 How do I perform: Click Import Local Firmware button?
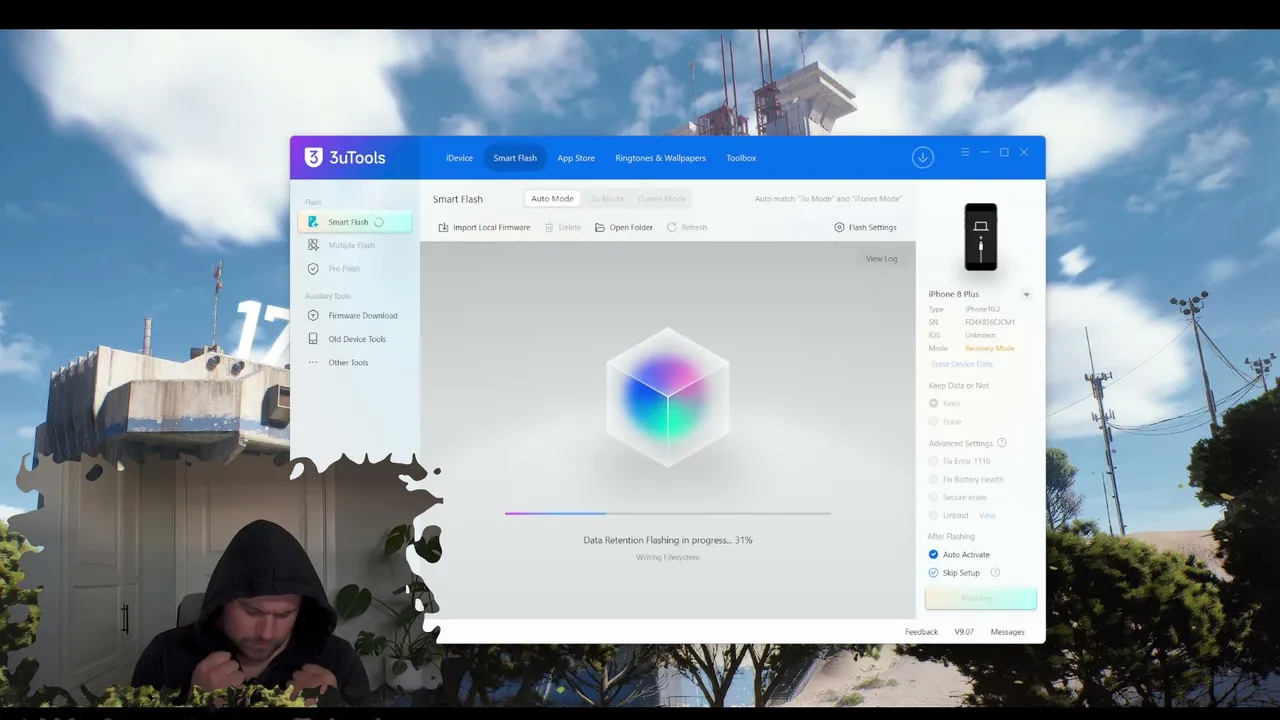pos(484,227)
